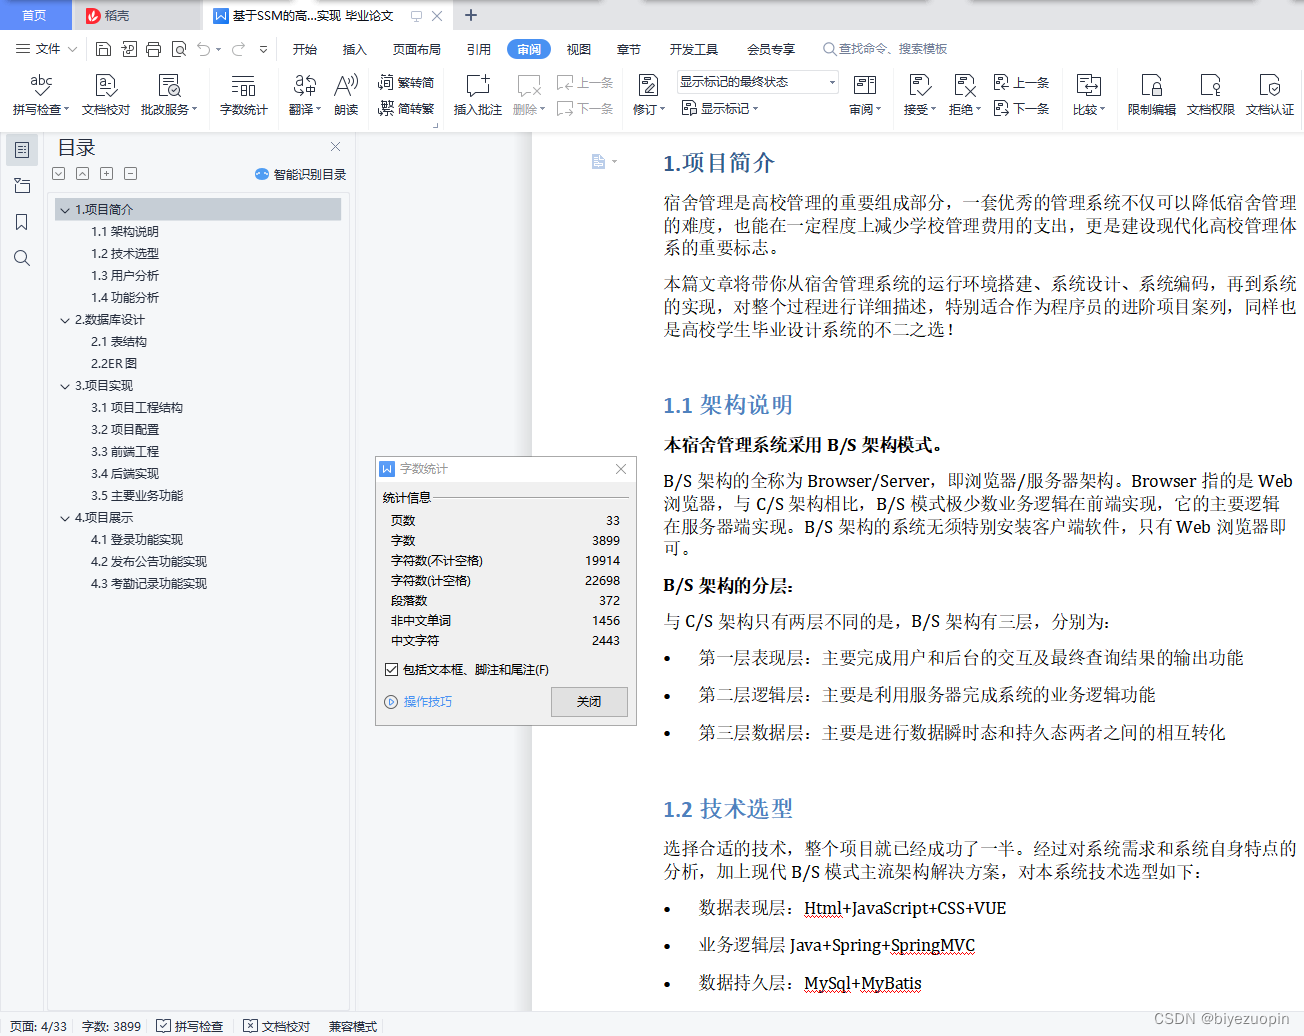This screenshot has height=1036, width=1304.
Task: Open the 显示标记 dropdown menu
Action: click(720, 108)
